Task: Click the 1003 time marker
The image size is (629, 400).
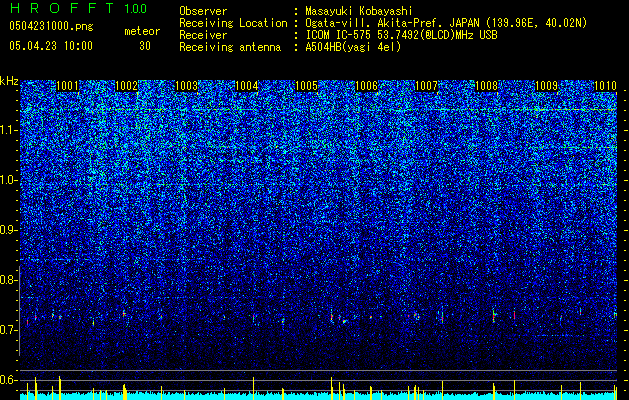Action: (x=187, y=86)
